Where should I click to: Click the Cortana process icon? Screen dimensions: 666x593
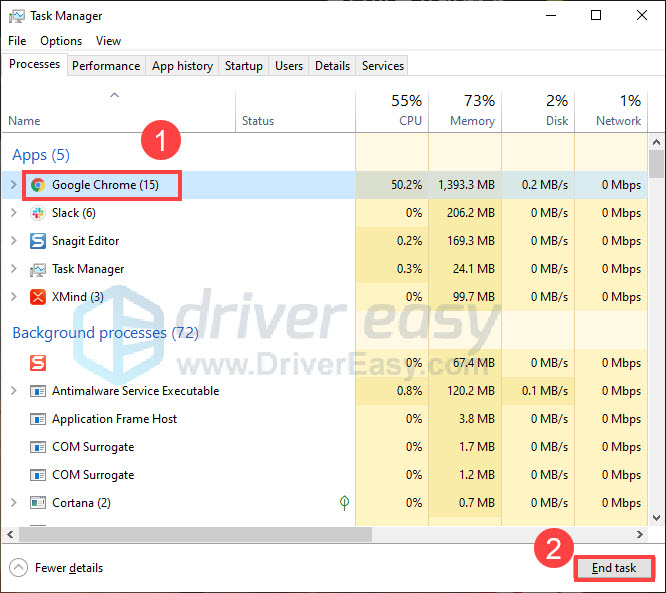click(x=38, y=503)
